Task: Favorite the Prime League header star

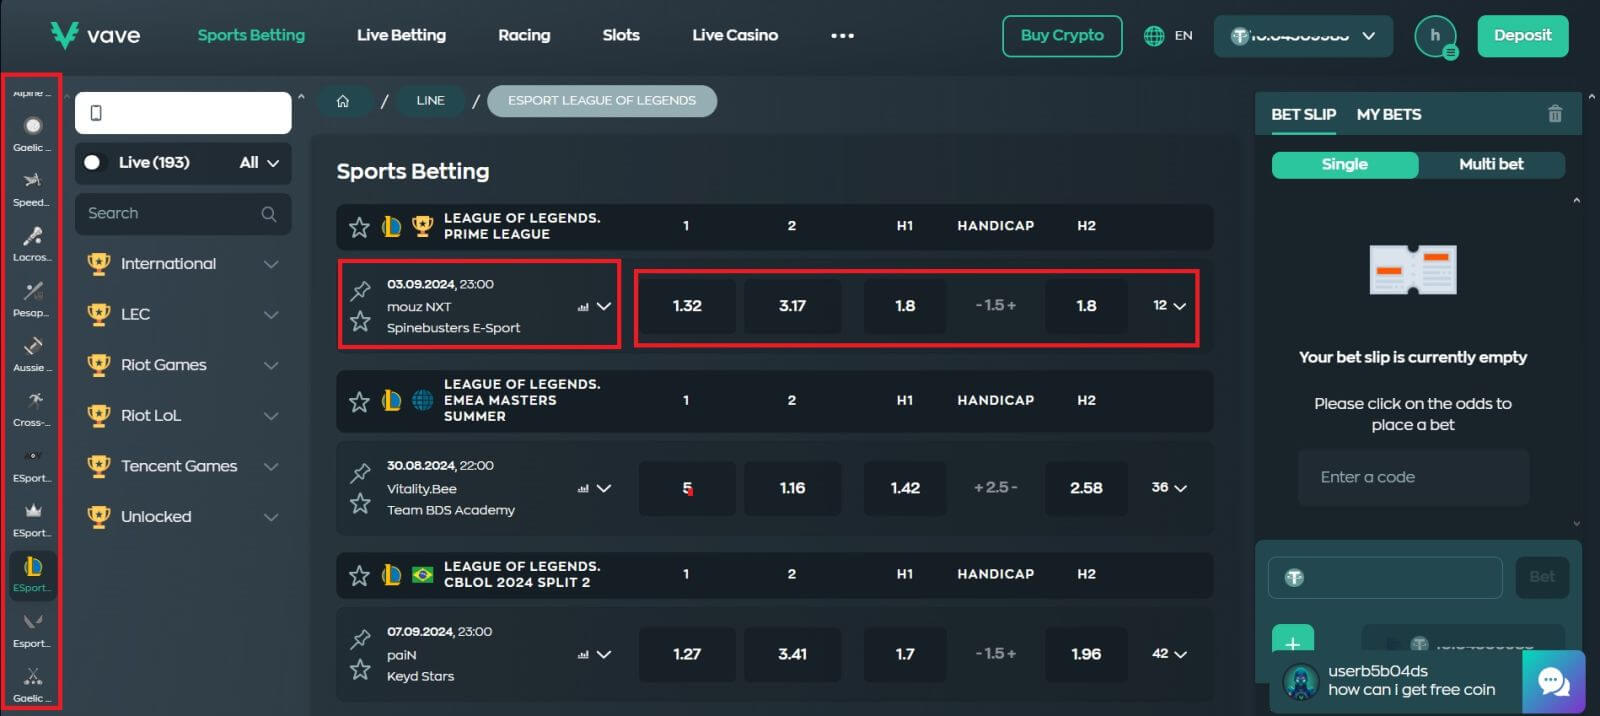Action: (359, 227)
